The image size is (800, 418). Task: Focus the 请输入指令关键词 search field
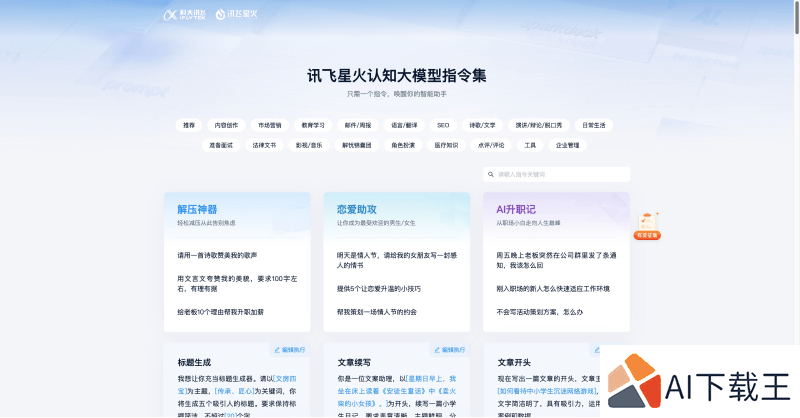pos(557,175)
